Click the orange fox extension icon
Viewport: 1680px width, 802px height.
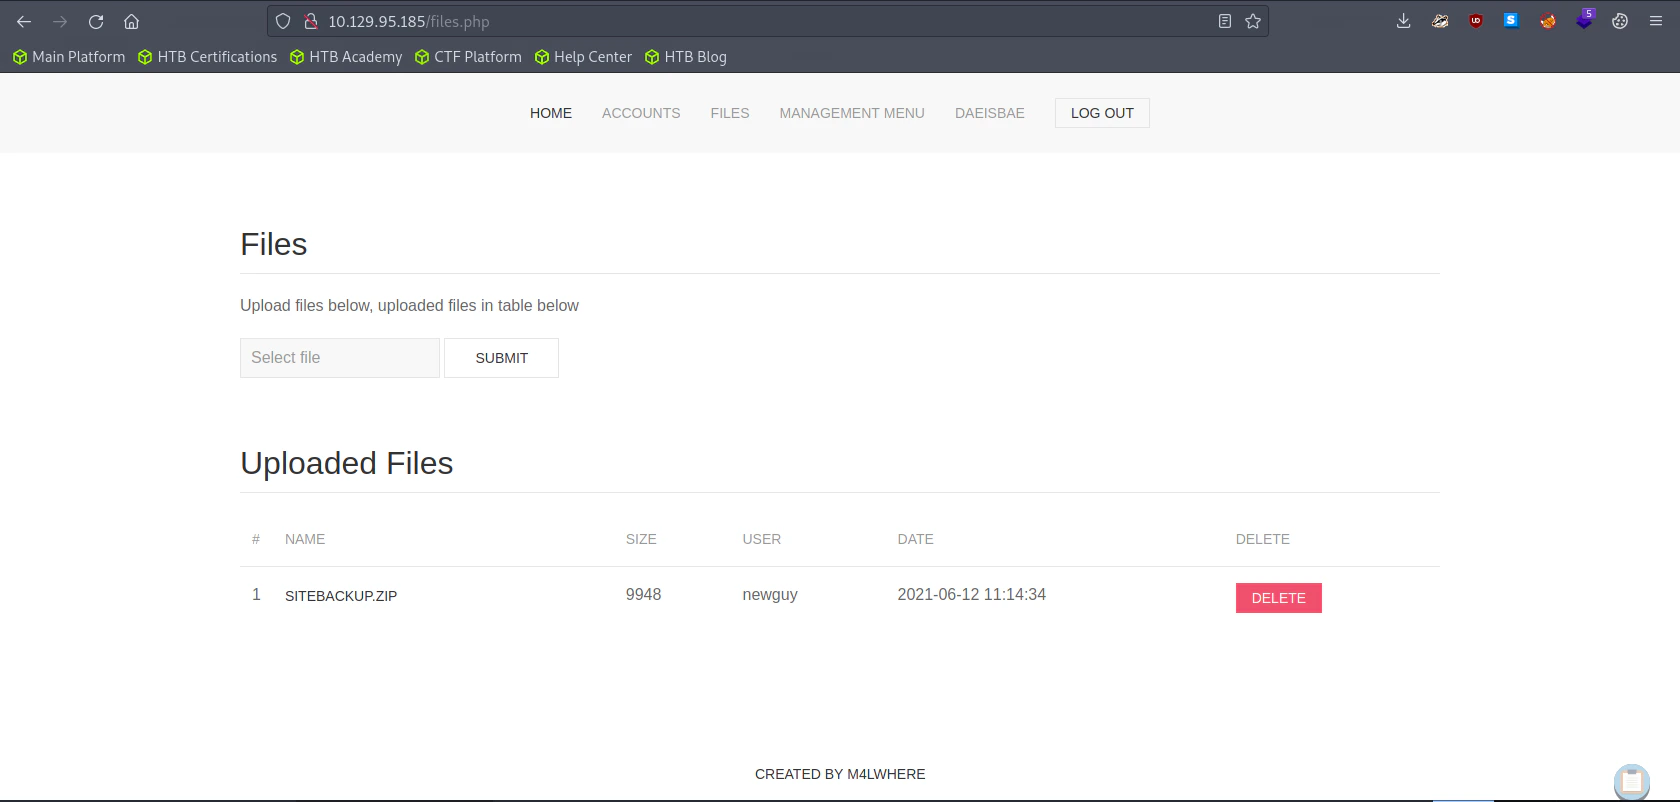1548,21
